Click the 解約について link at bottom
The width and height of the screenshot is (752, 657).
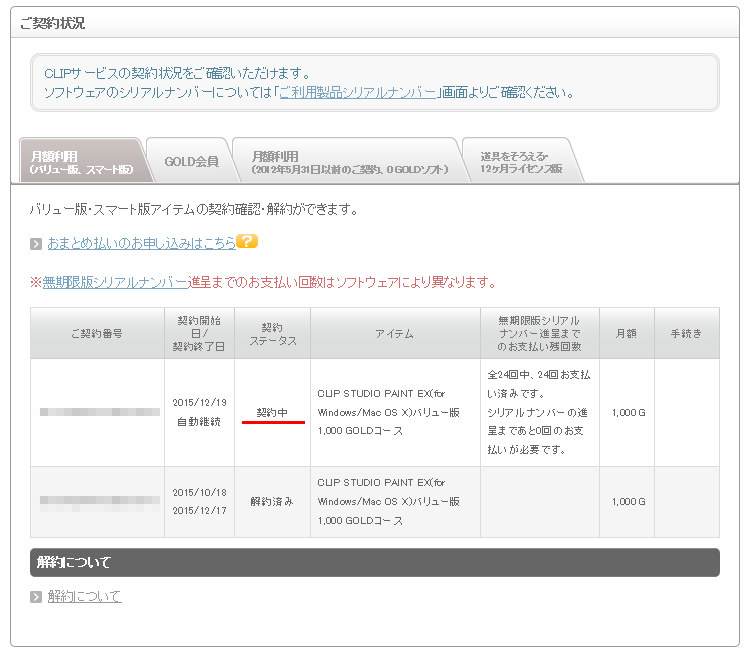(x=84, y=596)
